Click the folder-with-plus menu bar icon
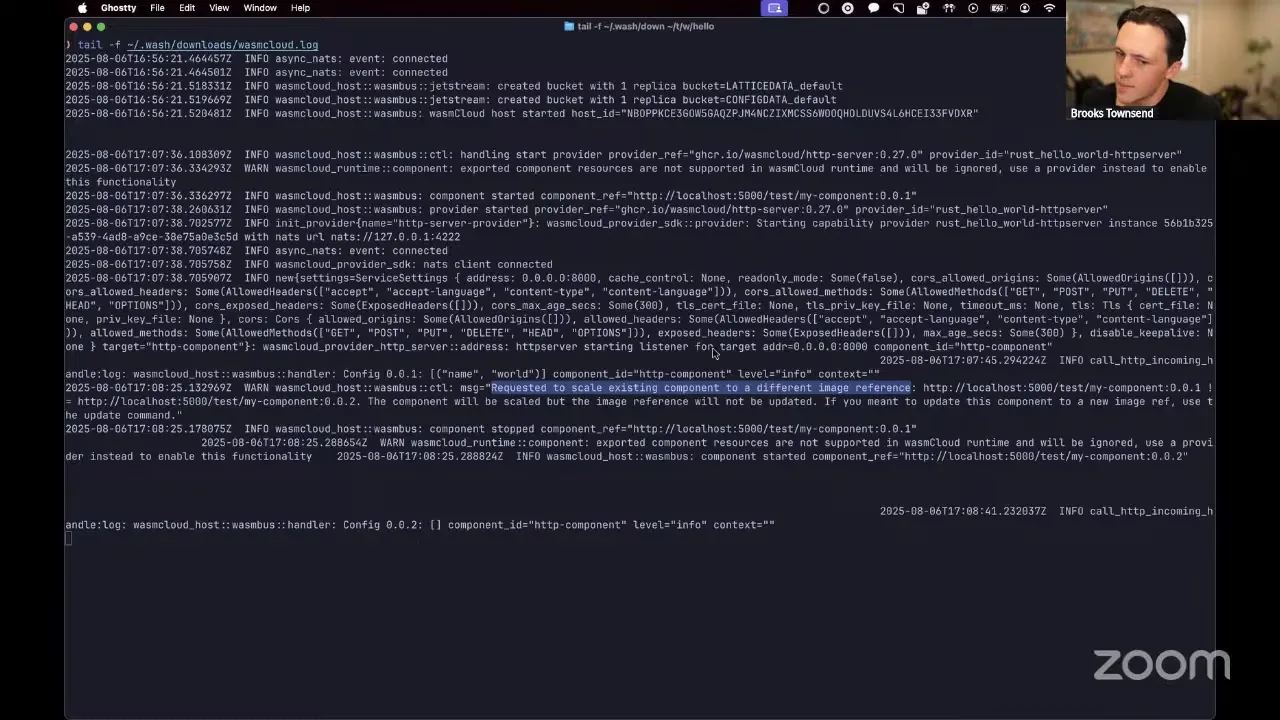 pos(923,8)
